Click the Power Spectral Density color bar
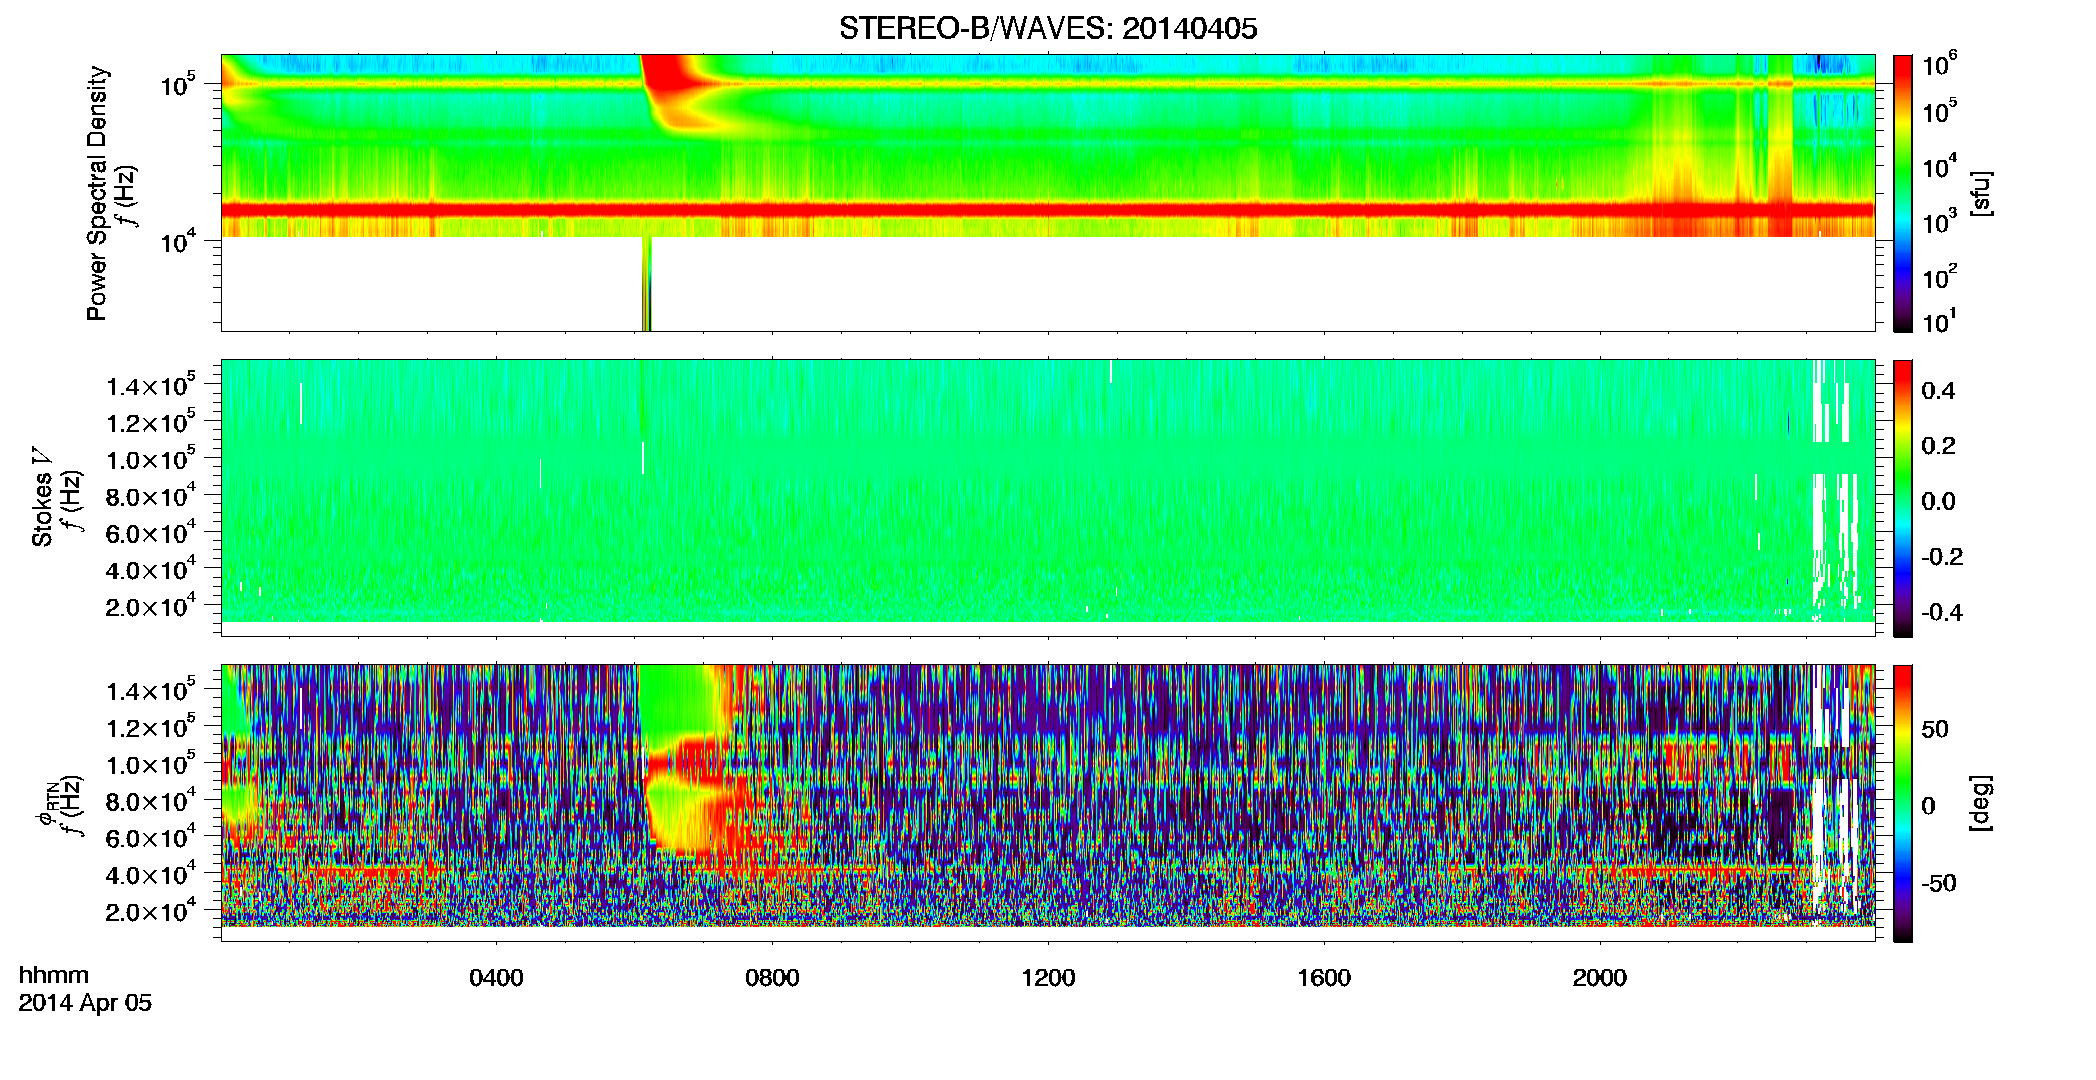This screenshot has height=1080, width=2096. click(x=1903, y=193)
